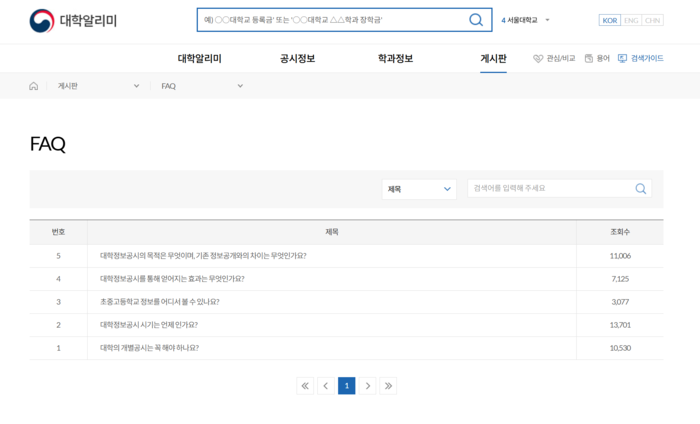Viewport: 700px width, 424px height.
Task: Click row number 3 cell
Action: 58,302
